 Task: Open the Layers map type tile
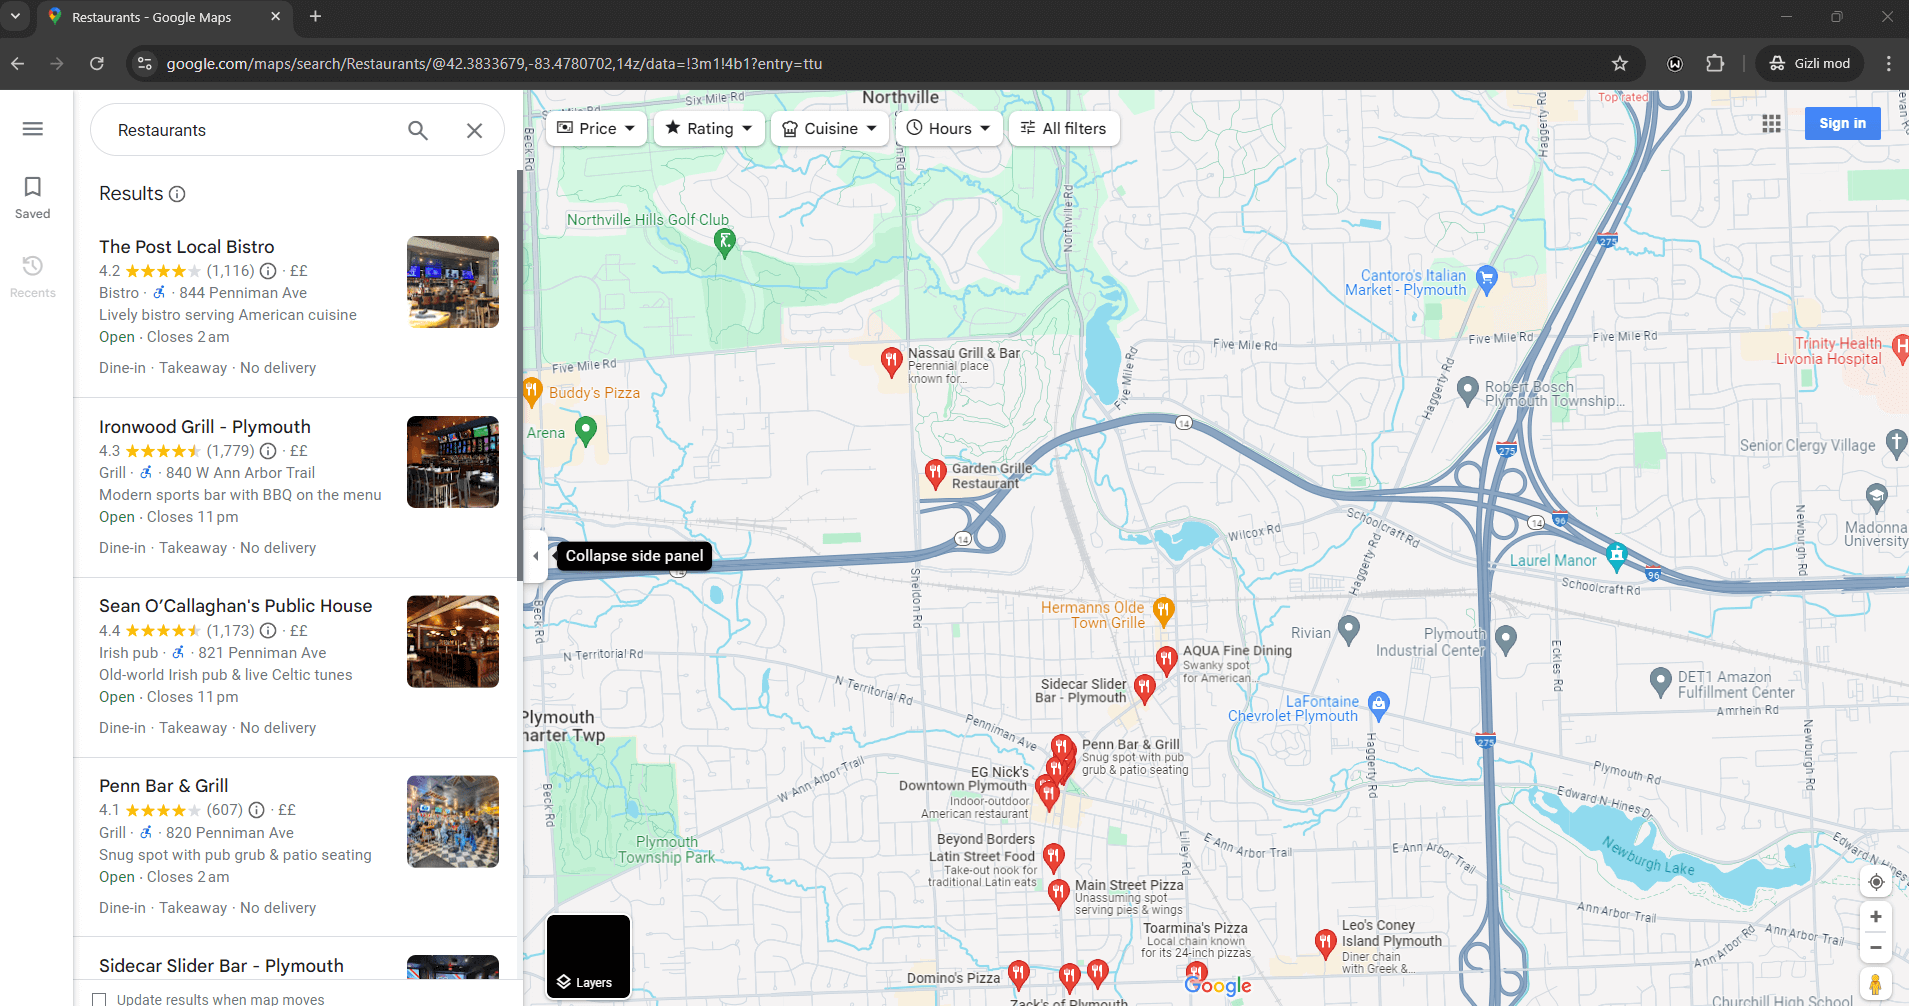tap(588, 956)
